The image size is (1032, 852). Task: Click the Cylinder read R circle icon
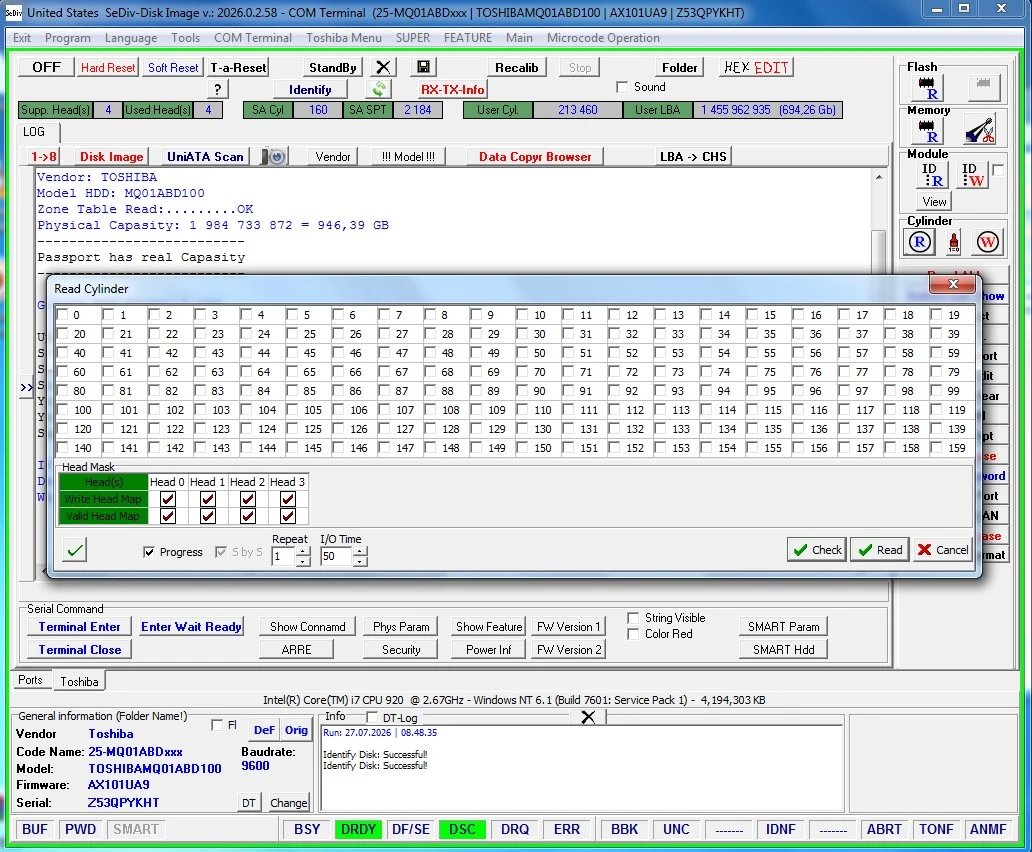coord(919,242)
